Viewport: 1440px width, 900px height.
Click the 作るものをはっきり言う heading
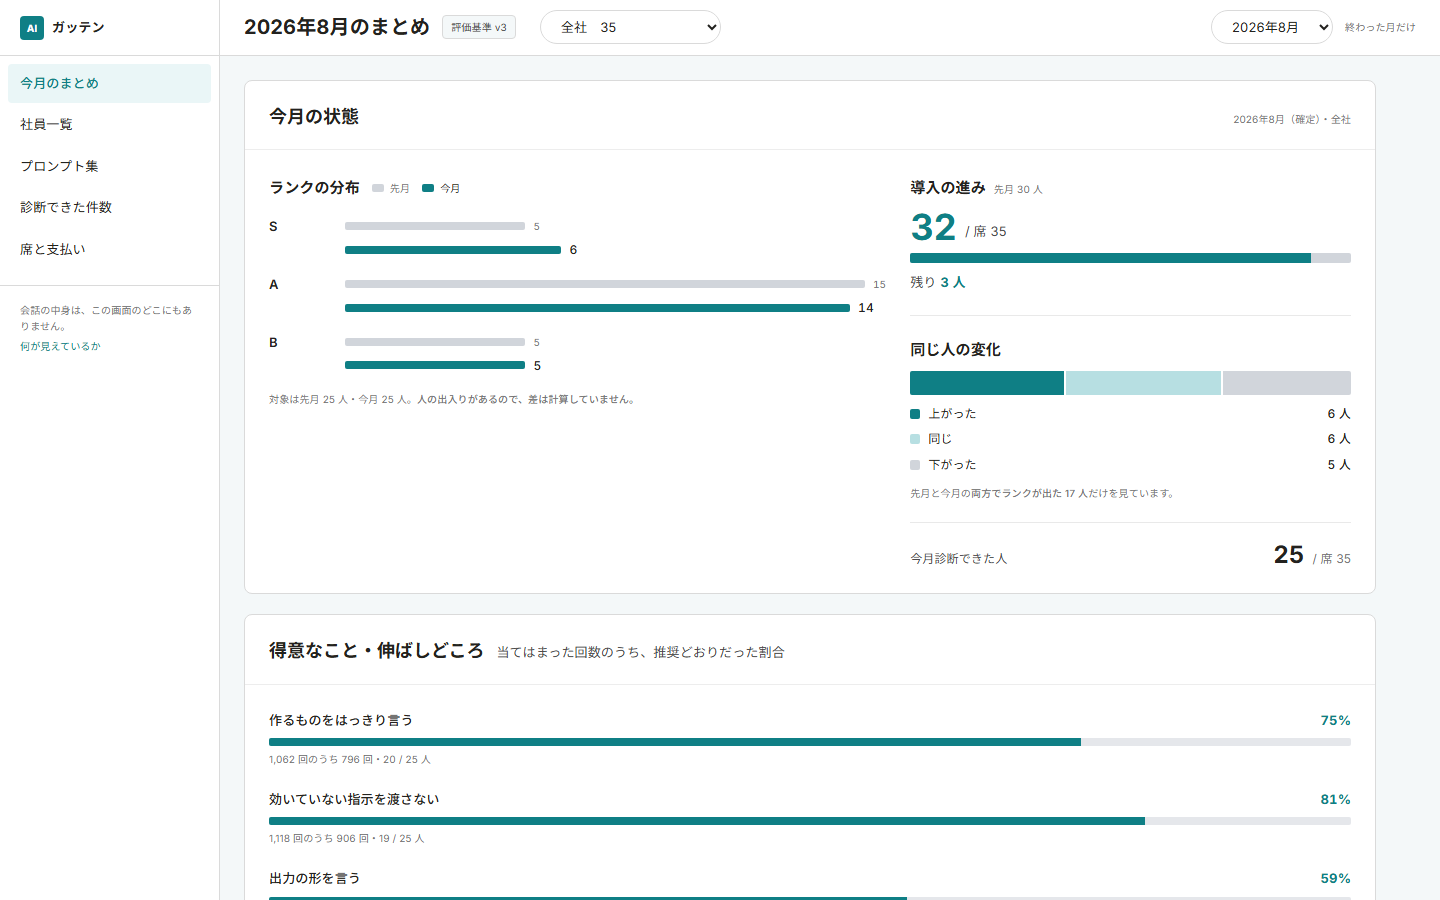[341, 720]
